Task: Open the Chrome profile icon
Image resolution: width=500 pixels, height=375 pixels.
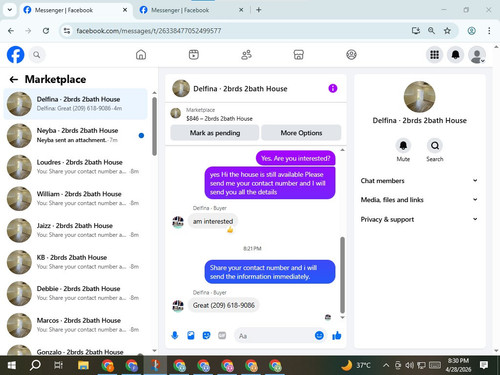Action: coord(471,31)
